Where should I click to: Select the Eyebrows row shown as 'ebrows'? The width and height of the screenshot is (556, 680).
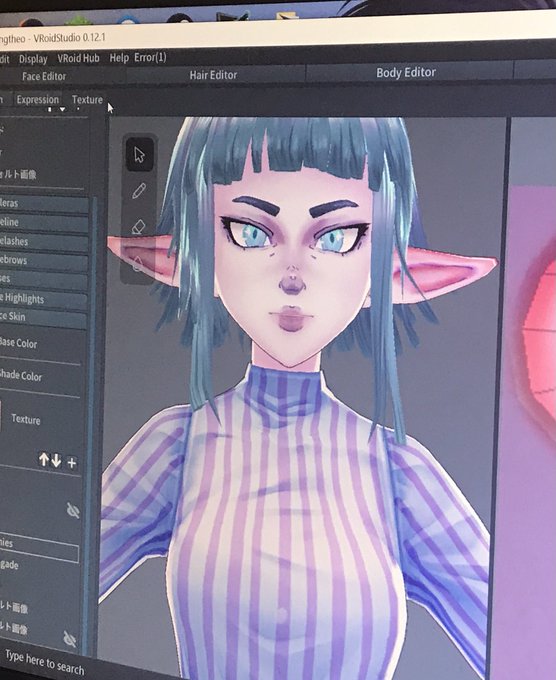pos(43,260)
